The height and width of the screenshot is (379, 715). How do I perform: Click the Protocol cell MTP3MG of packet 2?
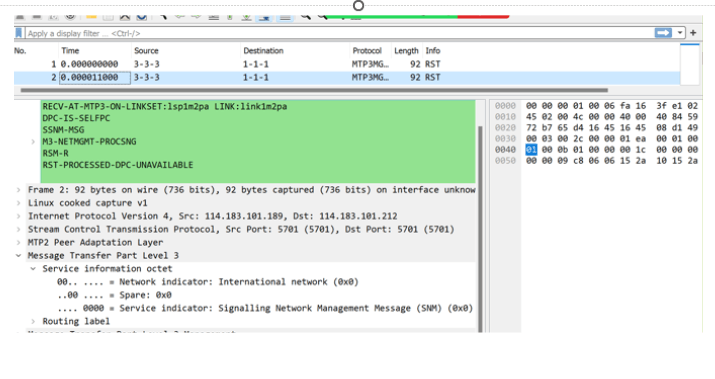click(x=370, y=78)
